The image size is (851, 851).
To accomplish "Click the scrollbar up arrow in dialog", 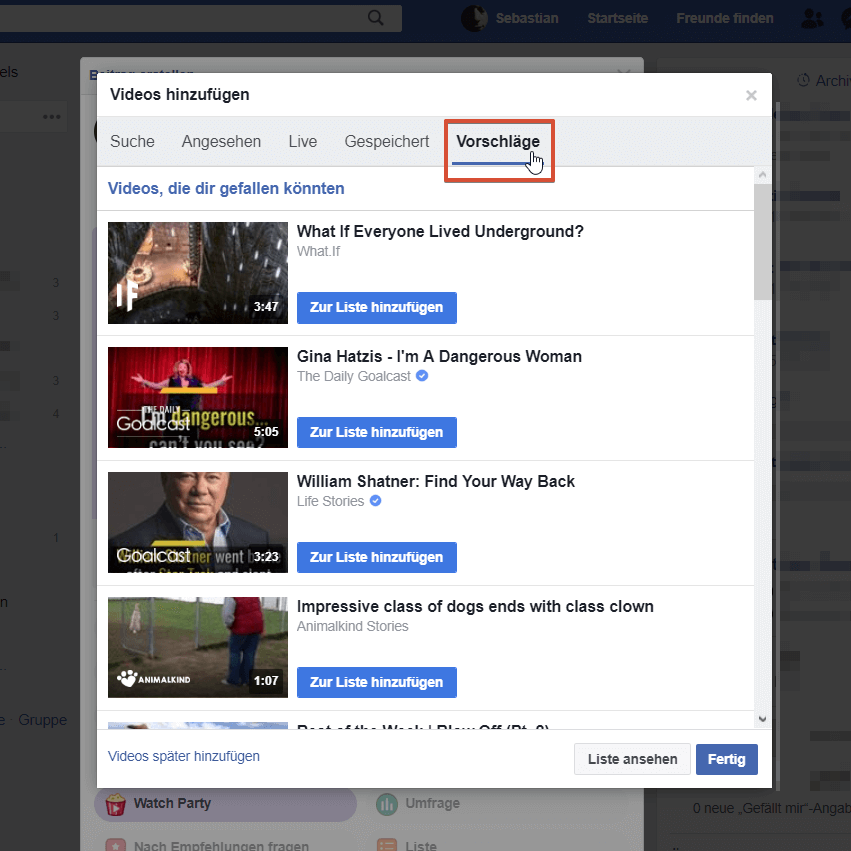I will 763,175.
